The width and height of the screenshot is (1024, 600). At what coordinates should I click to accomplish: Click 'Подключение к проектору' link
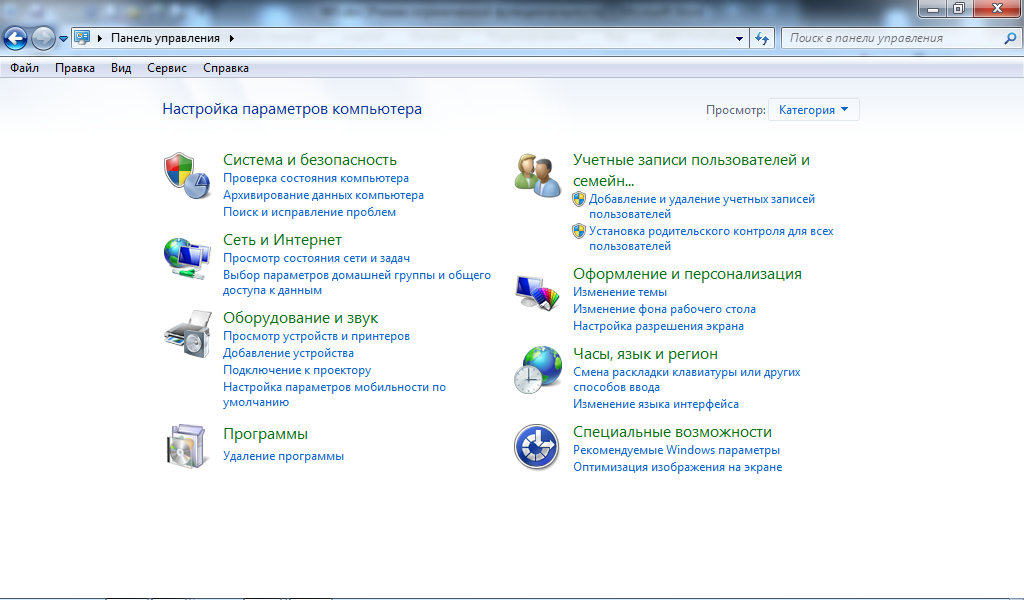[x=297, y=370]
